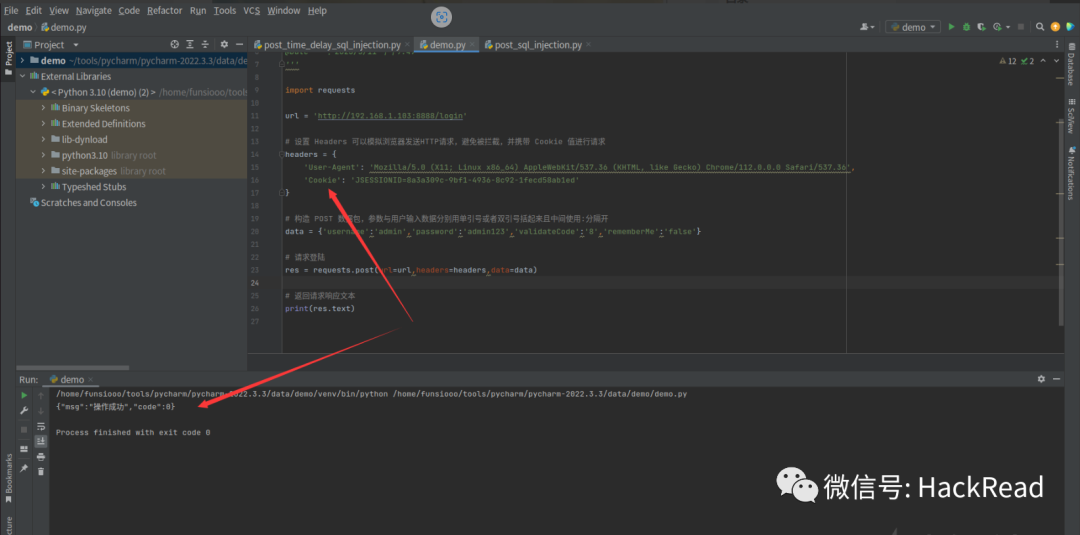
Task: Open the File menu
Action: click(x=11, y=10)
